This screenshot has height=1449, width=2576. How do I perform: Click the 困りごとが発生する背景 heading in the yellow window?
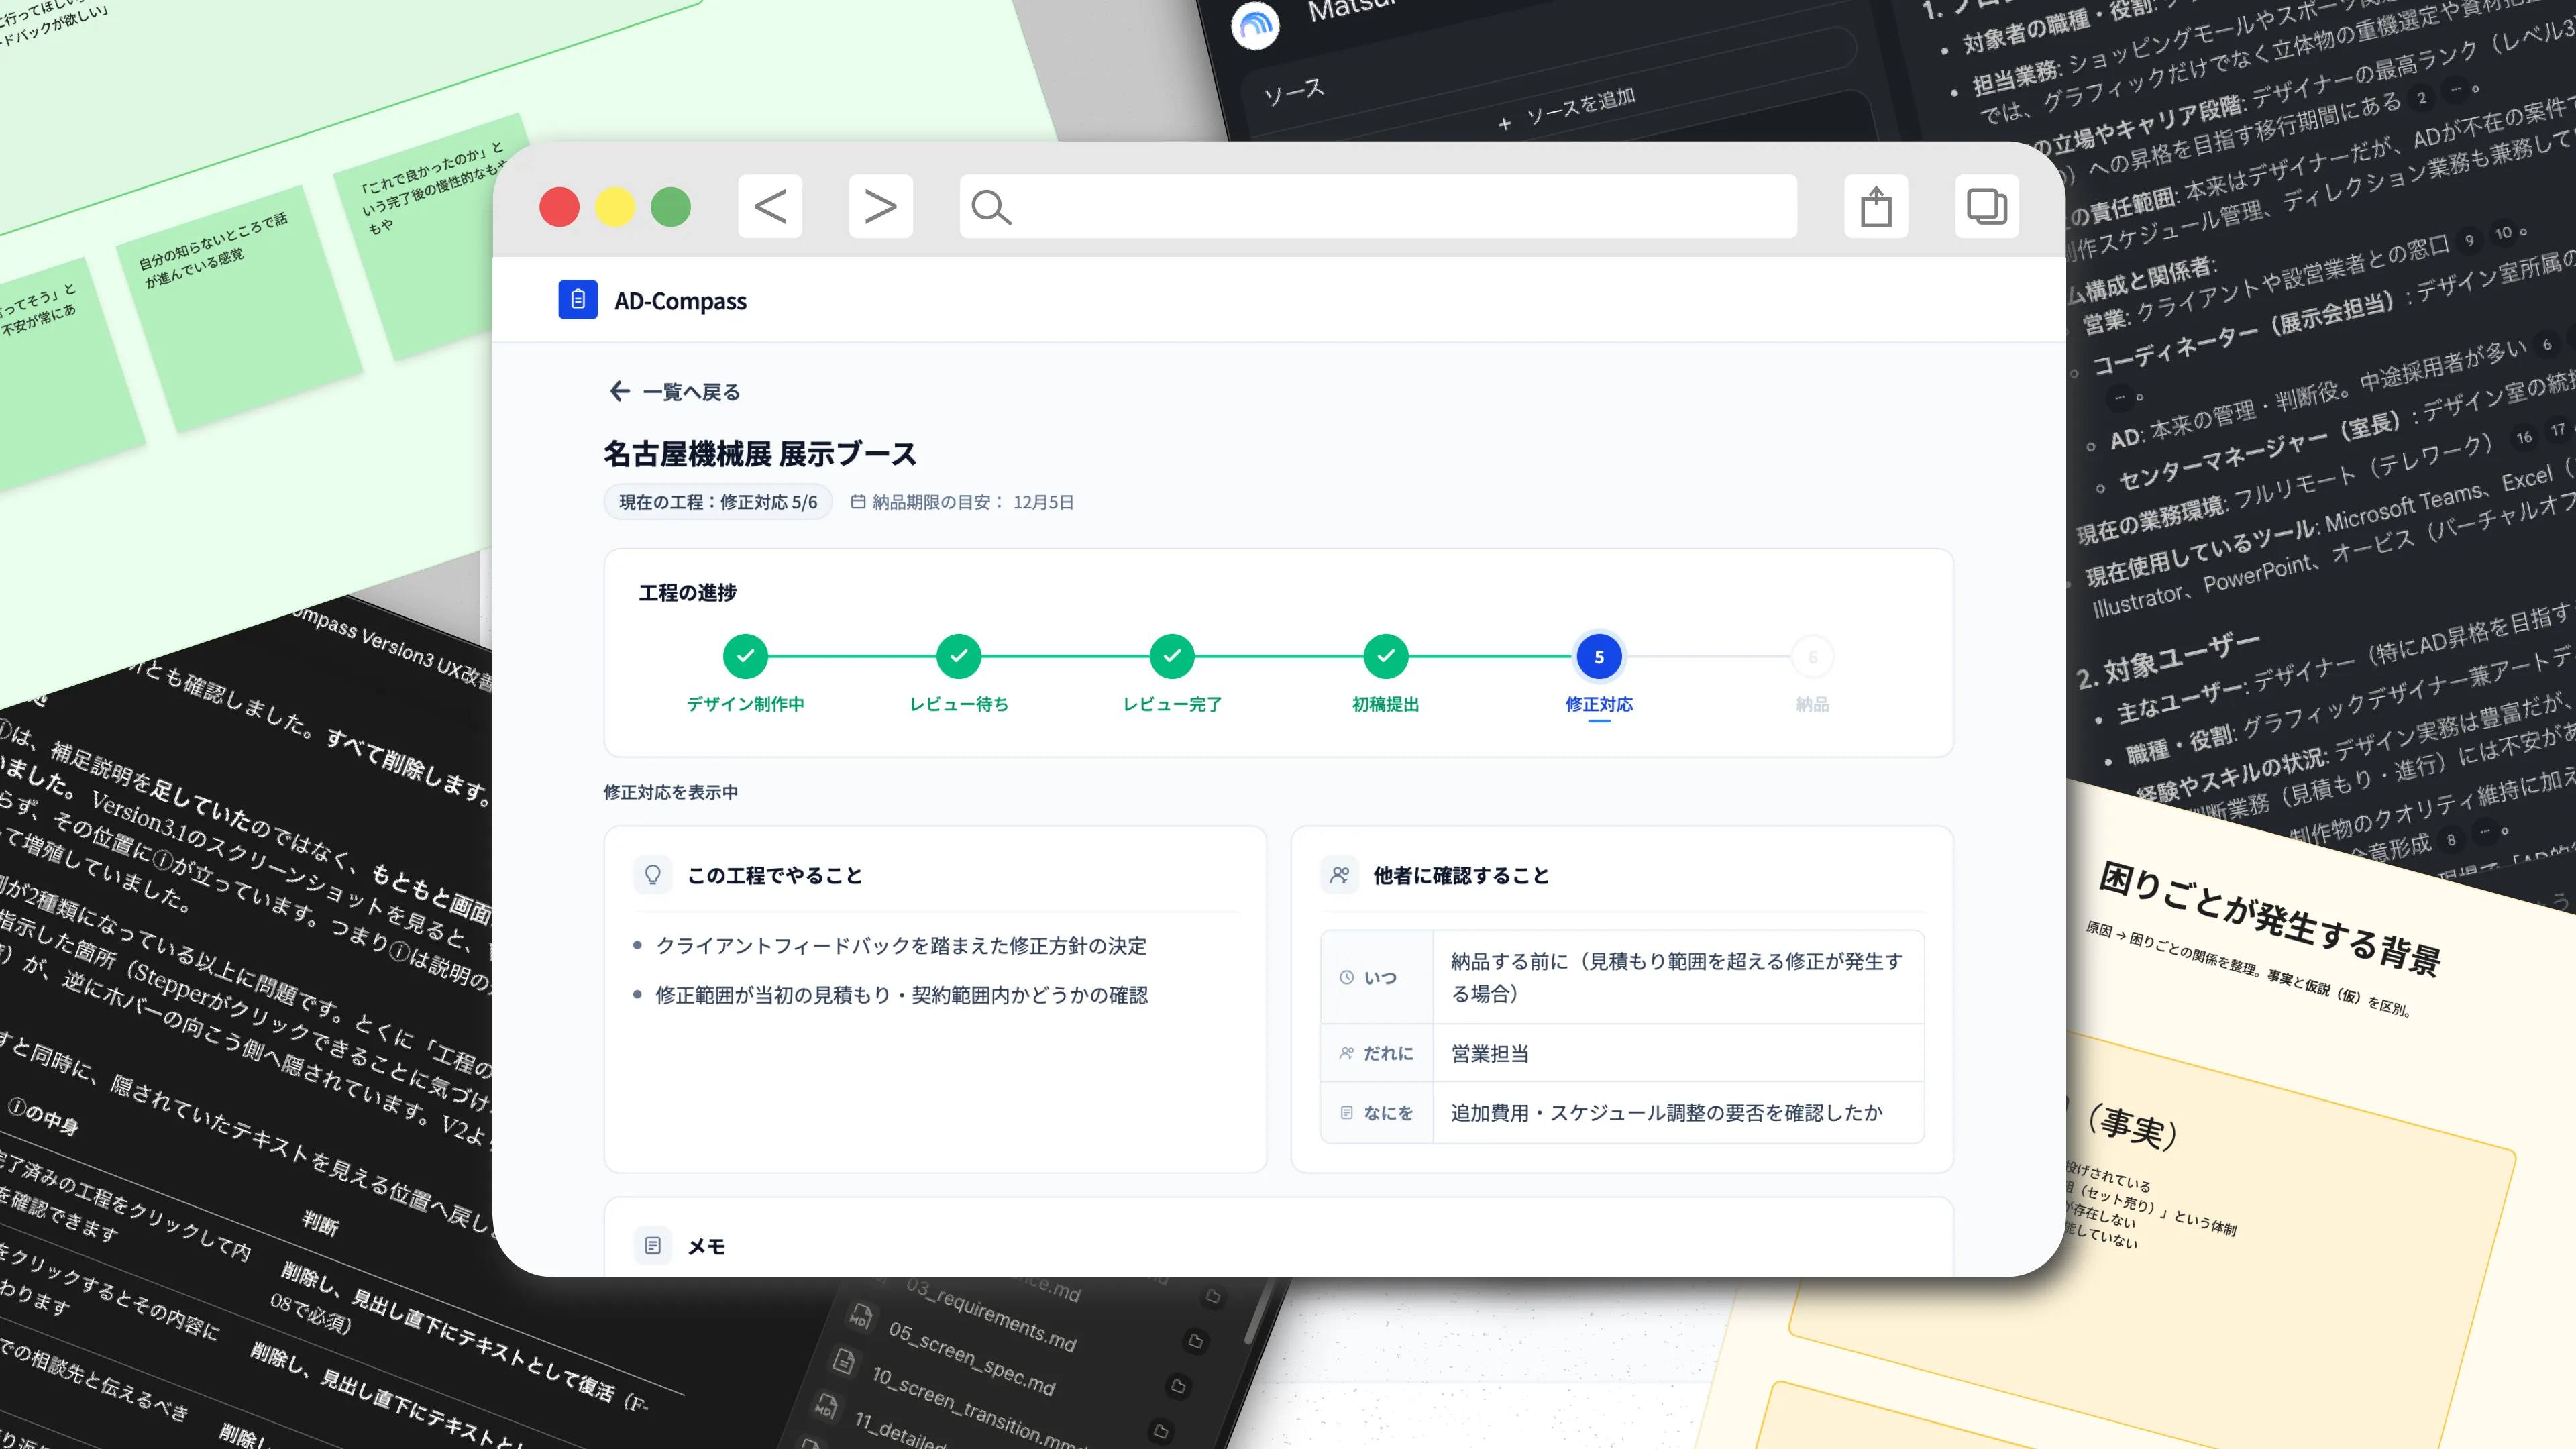coord(2270,918)
